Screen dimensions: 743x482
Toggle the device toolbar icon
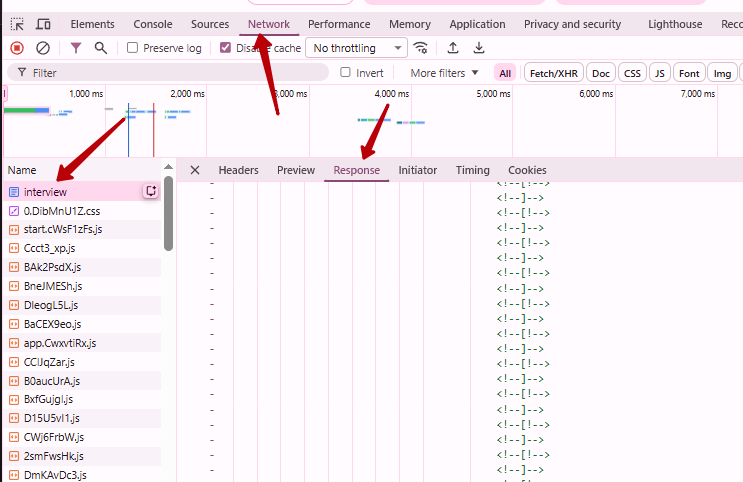(43, 24)
